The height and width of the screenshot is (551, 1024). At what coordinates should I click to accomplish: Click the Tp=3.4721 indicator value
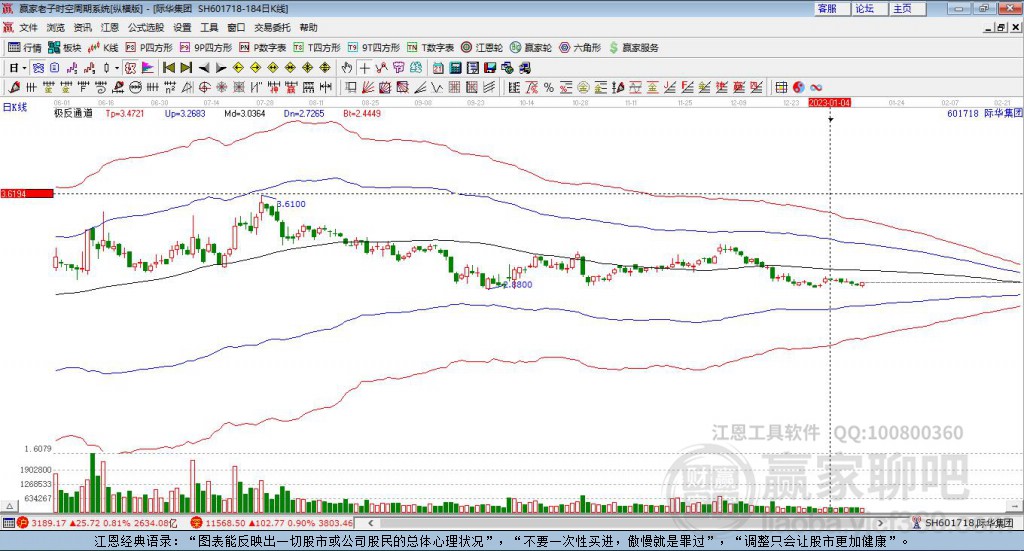click(125, 113)
